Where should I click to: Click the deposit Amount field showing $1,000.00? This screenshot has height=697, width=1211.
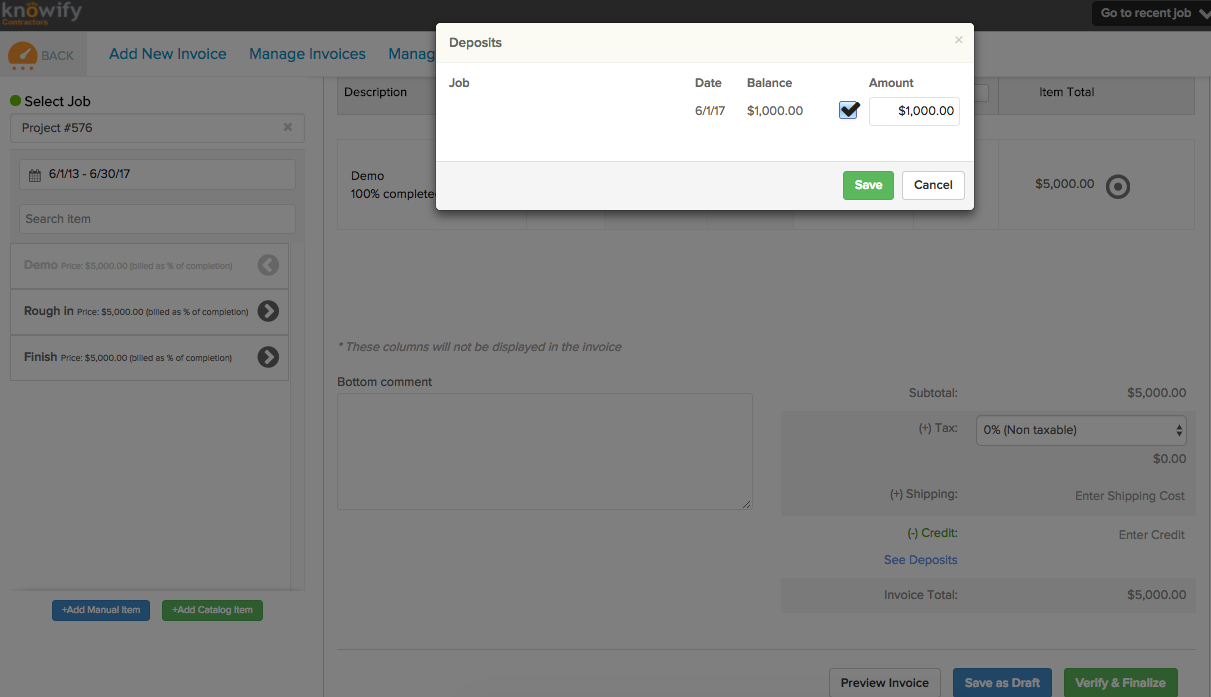914,111
